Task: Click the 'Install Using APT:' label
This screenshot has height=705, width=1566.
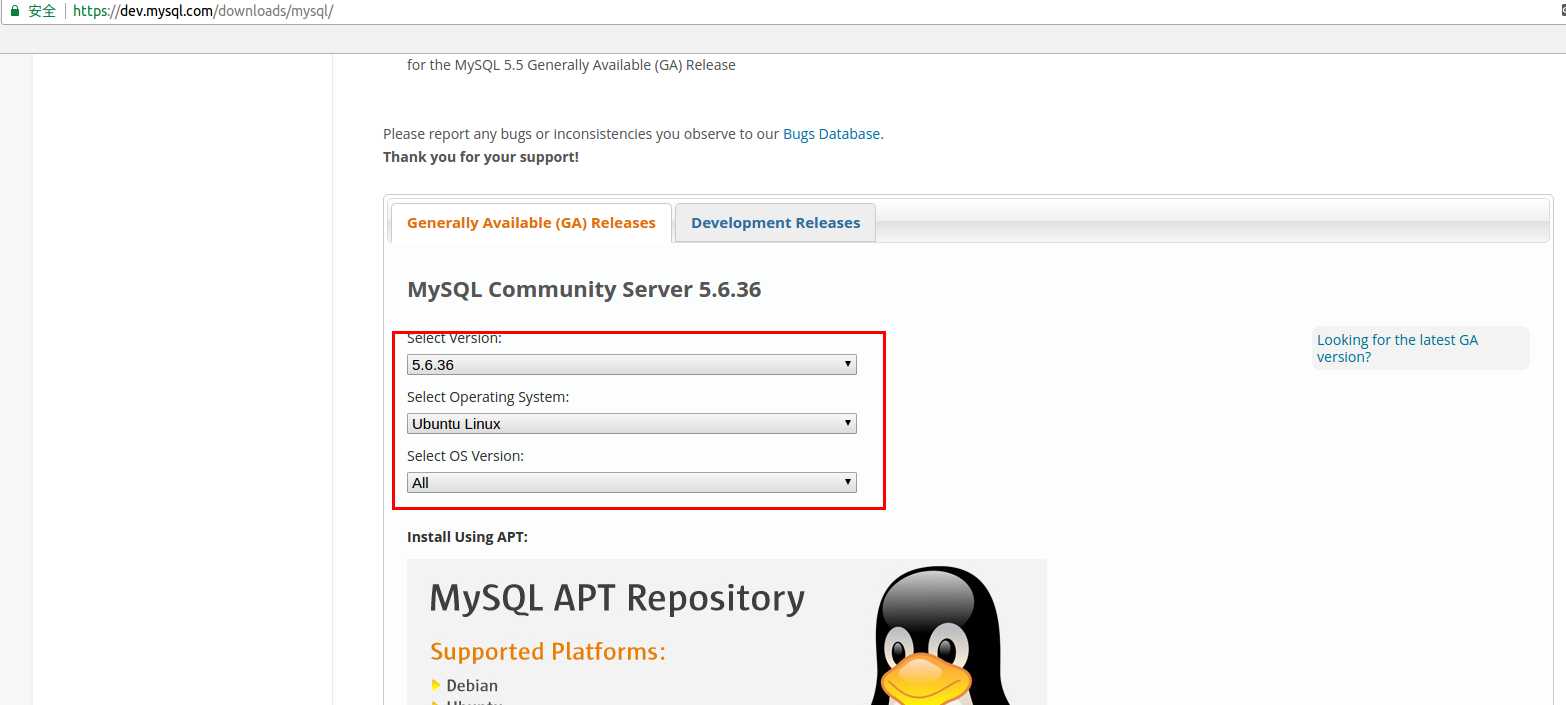Action: (x=467, y=537)
